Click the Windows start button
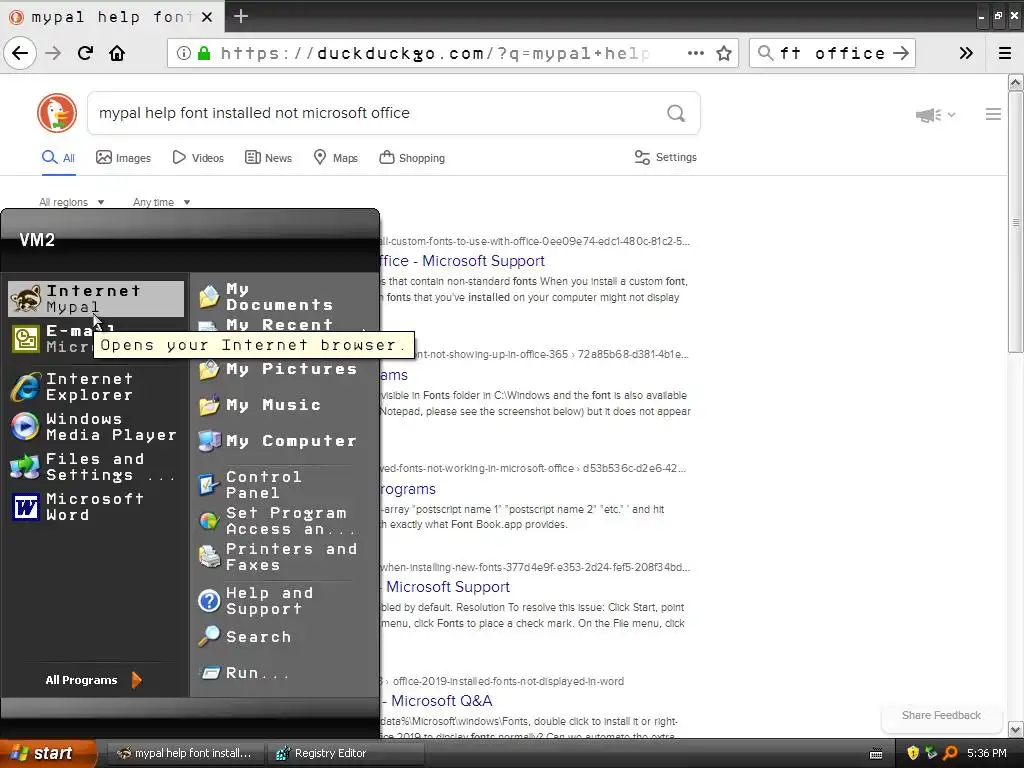The width and height of the screenshot is (1024, 768). point(47,753)
